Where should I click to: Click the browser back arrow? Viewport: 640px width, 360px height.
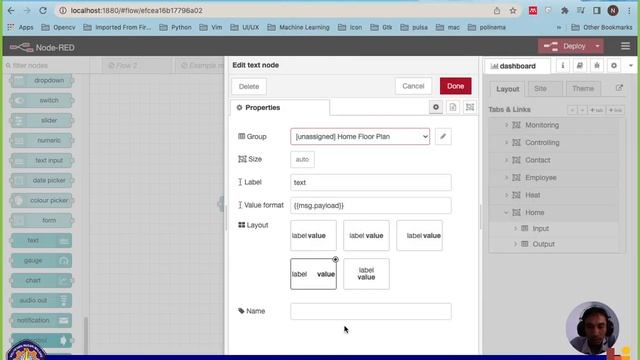11,11
